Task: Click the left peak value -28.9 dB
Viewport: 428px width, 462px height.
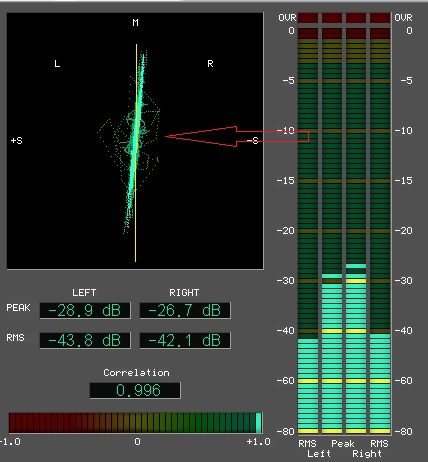Action: coord(85,310)
